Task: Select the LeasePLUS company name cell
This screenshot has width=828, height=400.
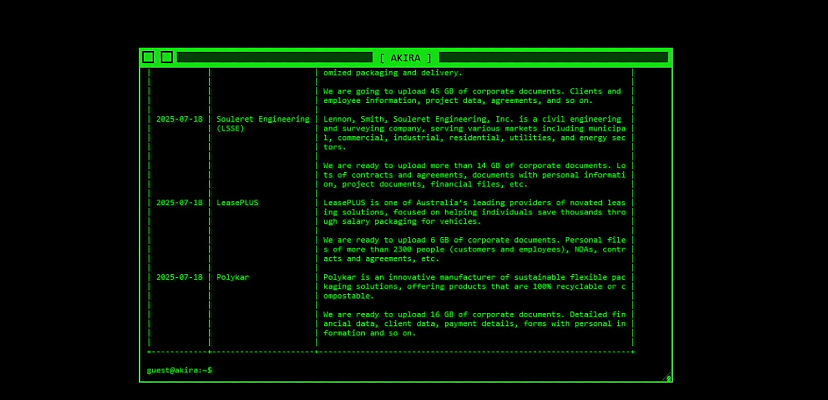Action: point(238,202)
